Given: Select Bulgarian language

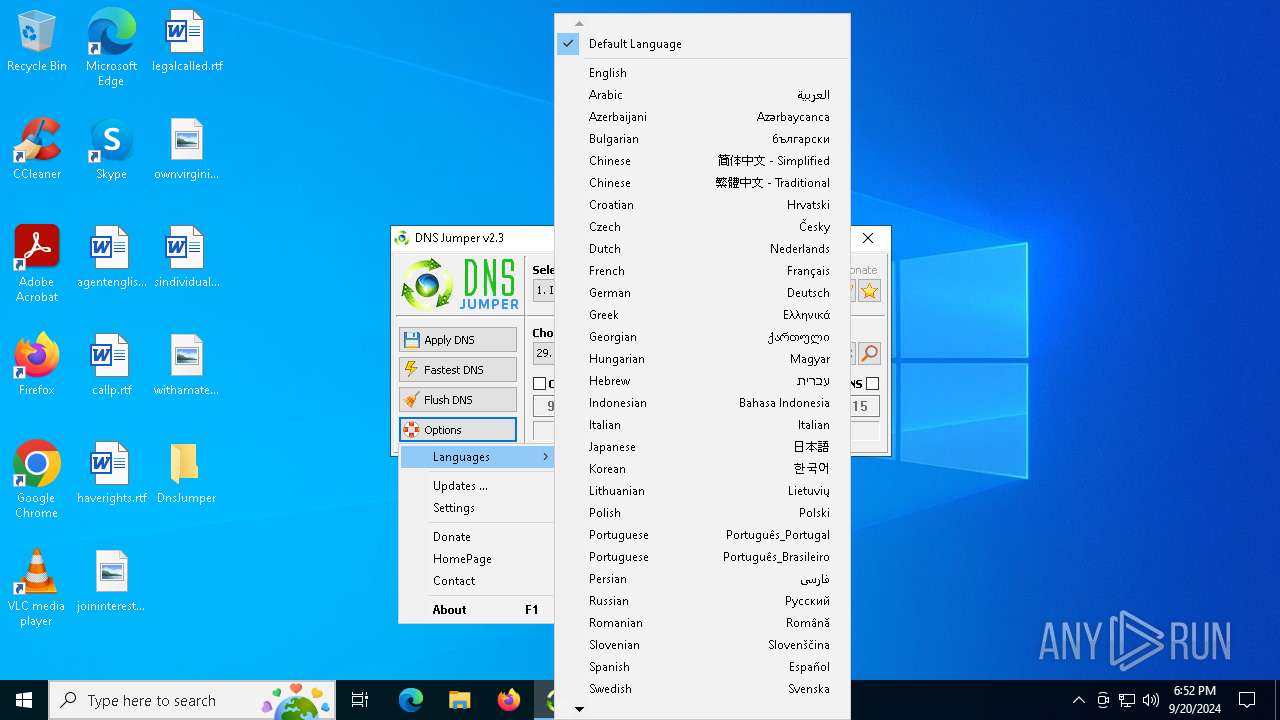Looking at the screenshot, I should (x=702, y=139).
